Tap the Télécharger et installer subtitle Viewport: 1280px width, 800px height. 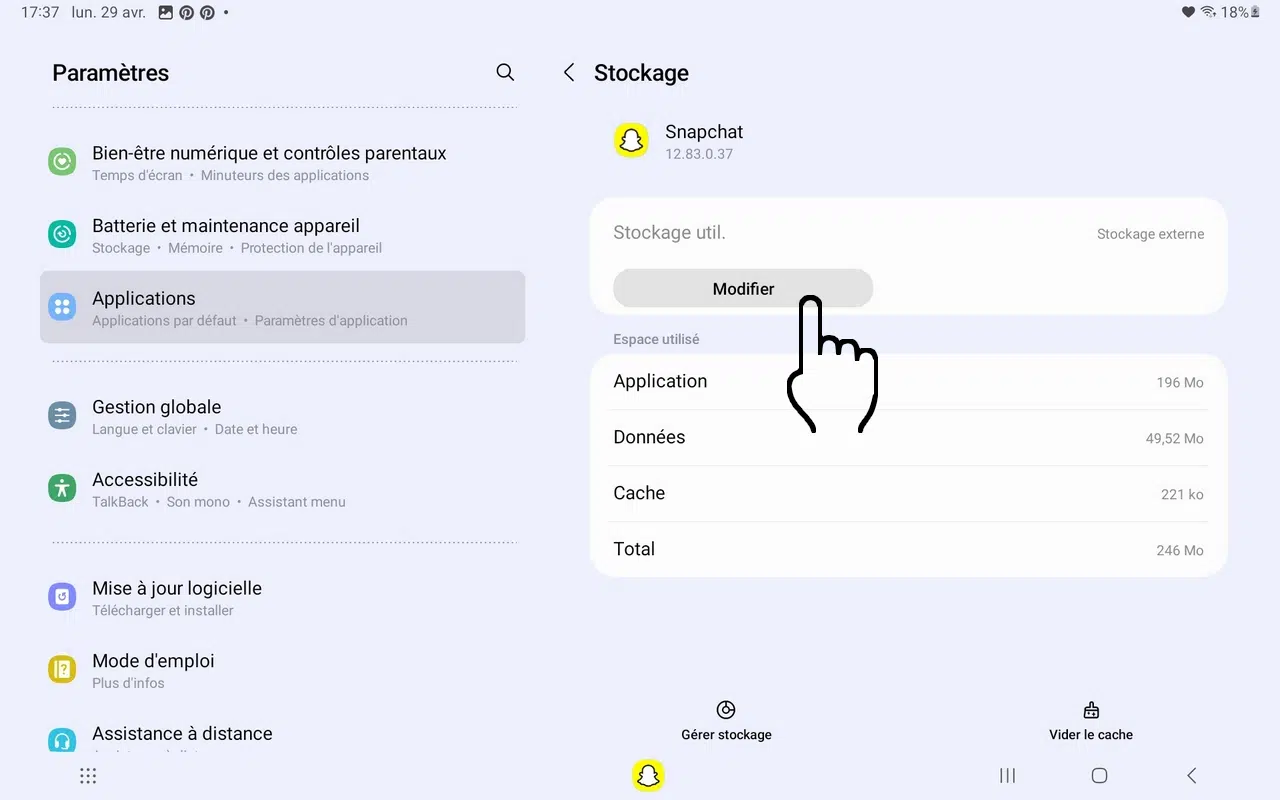click(x=163, y=611)
